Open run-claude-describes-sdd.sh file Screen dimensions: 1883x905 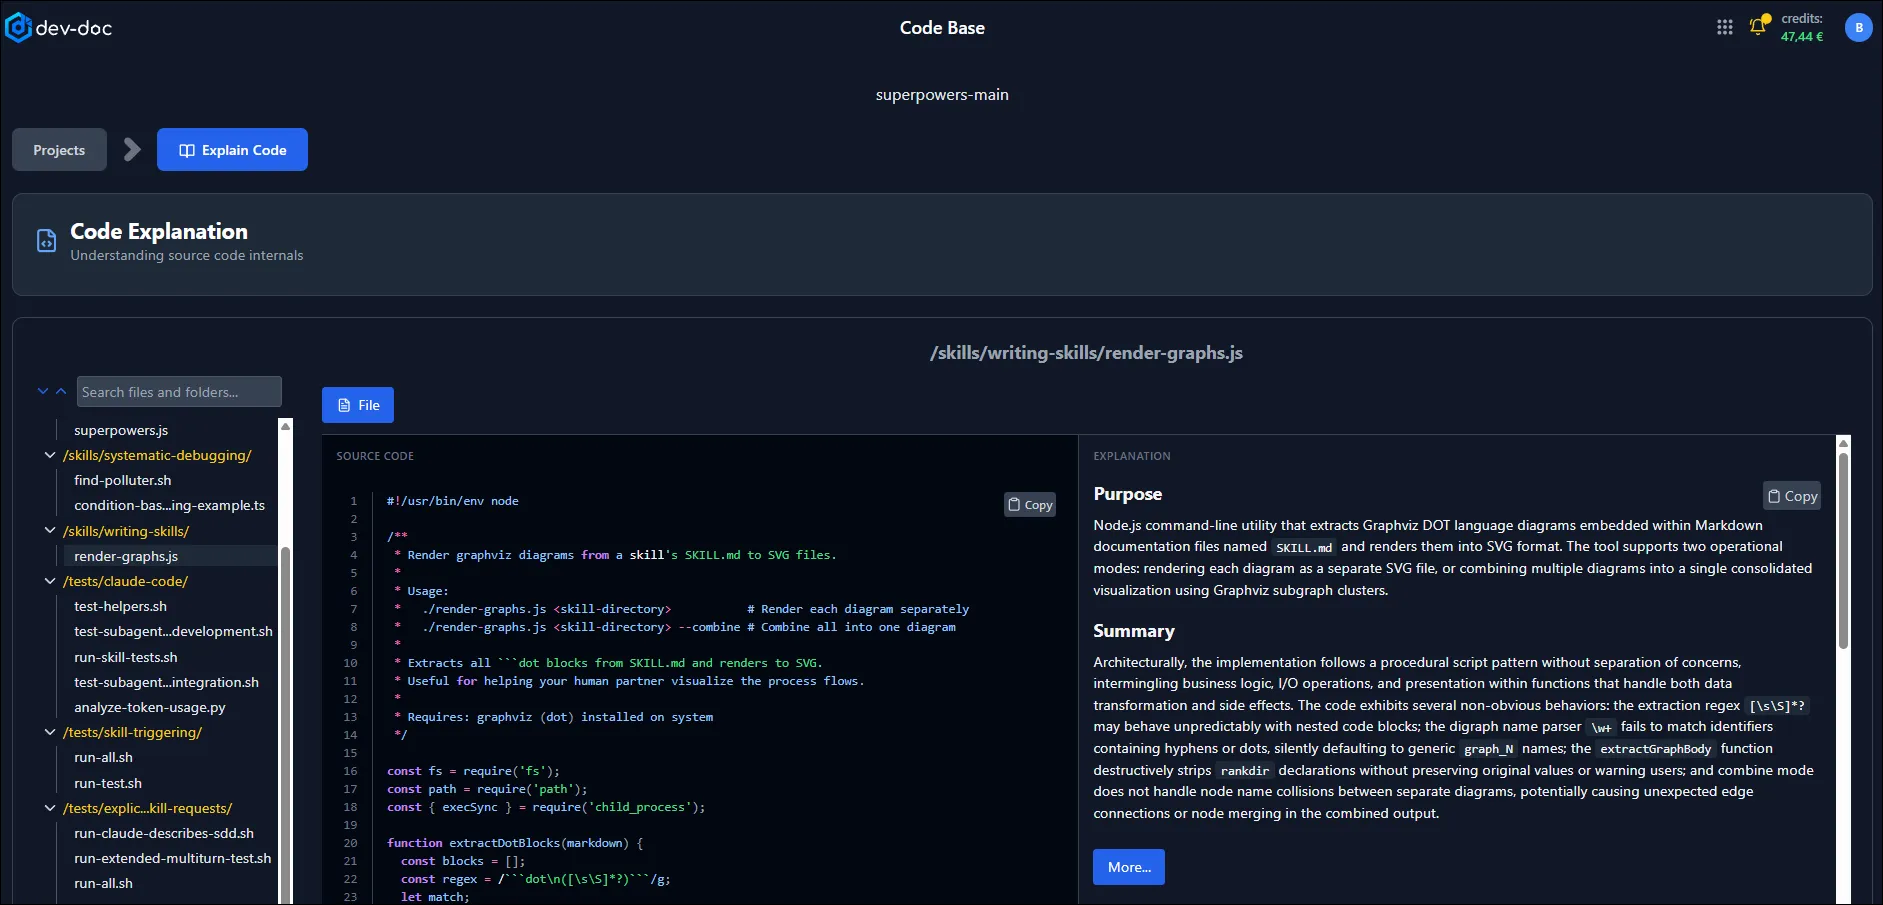[163, 833]
